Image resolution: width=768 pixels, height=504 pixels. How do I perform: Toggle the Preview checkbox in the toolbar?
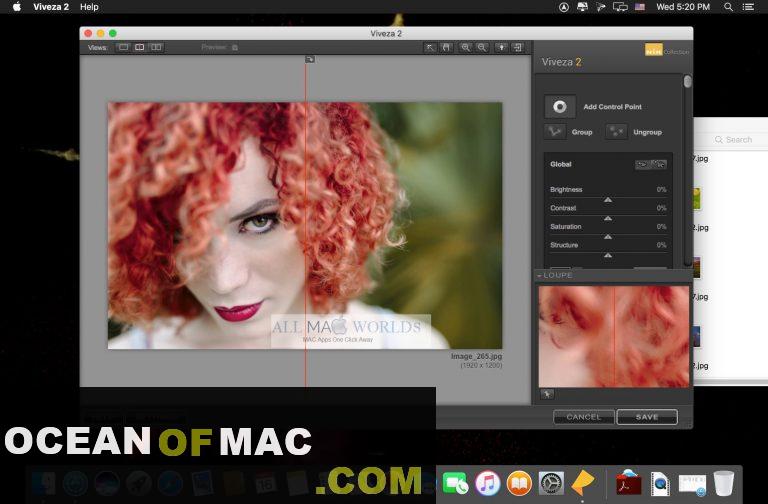click(x=235, y=48)
